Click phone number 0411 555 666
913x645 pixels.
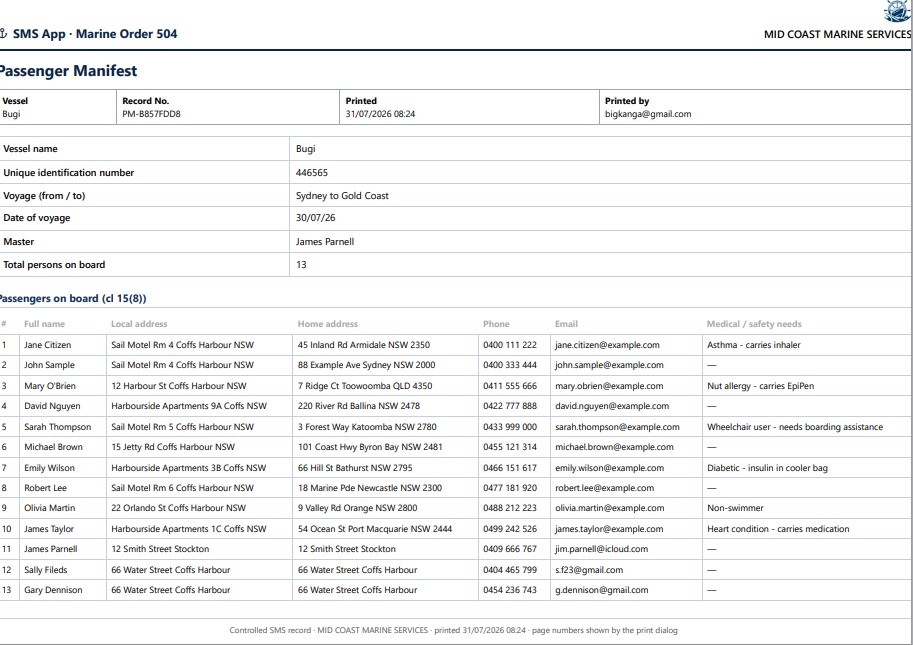click(509, 386)
